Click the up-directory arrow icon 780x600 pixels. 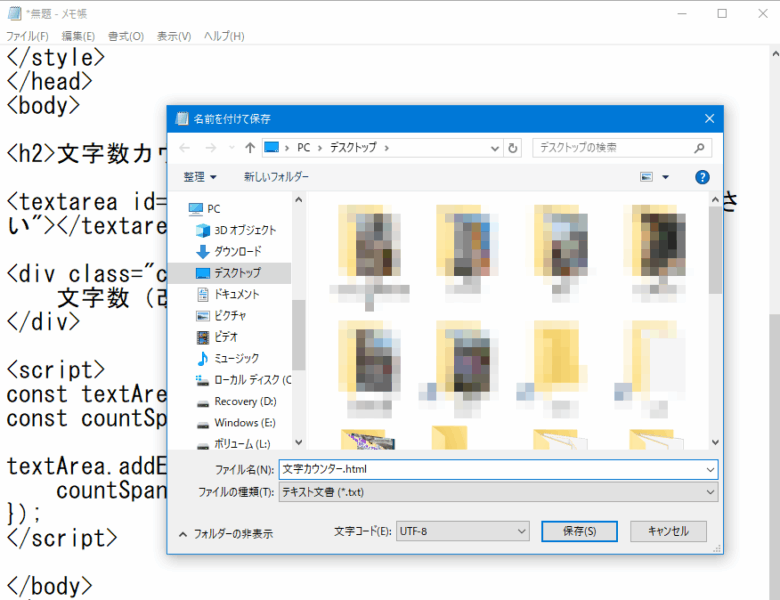coord(249,148)
